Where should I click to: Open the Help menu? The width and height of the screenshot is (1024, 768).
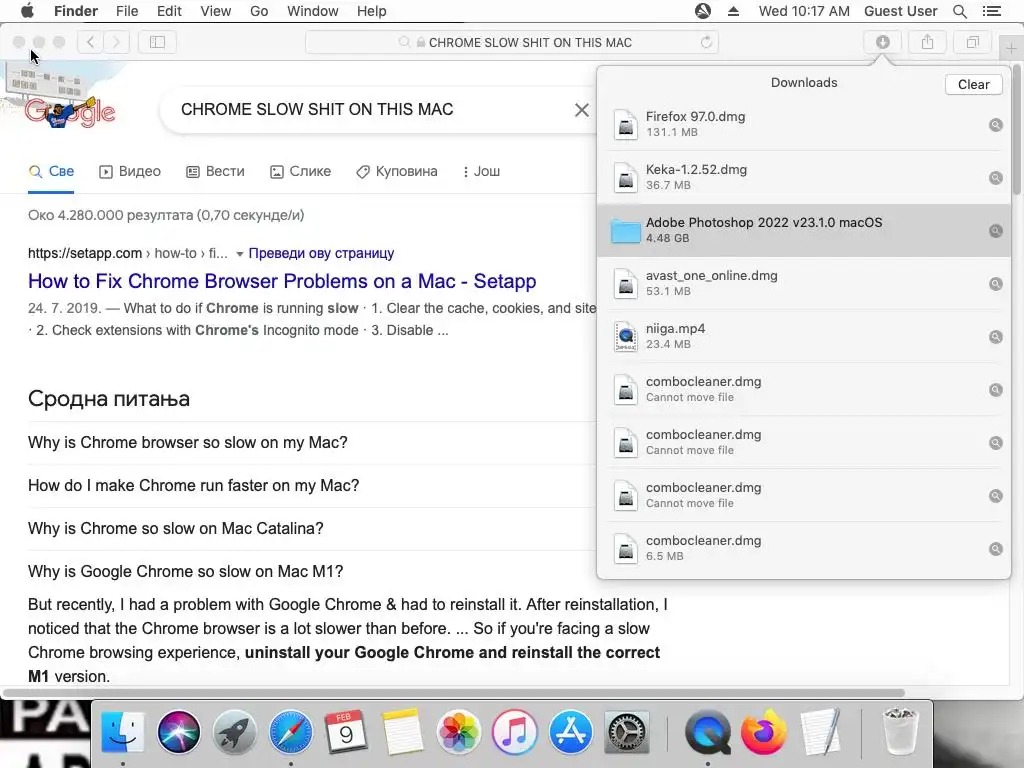pos(372,11)
